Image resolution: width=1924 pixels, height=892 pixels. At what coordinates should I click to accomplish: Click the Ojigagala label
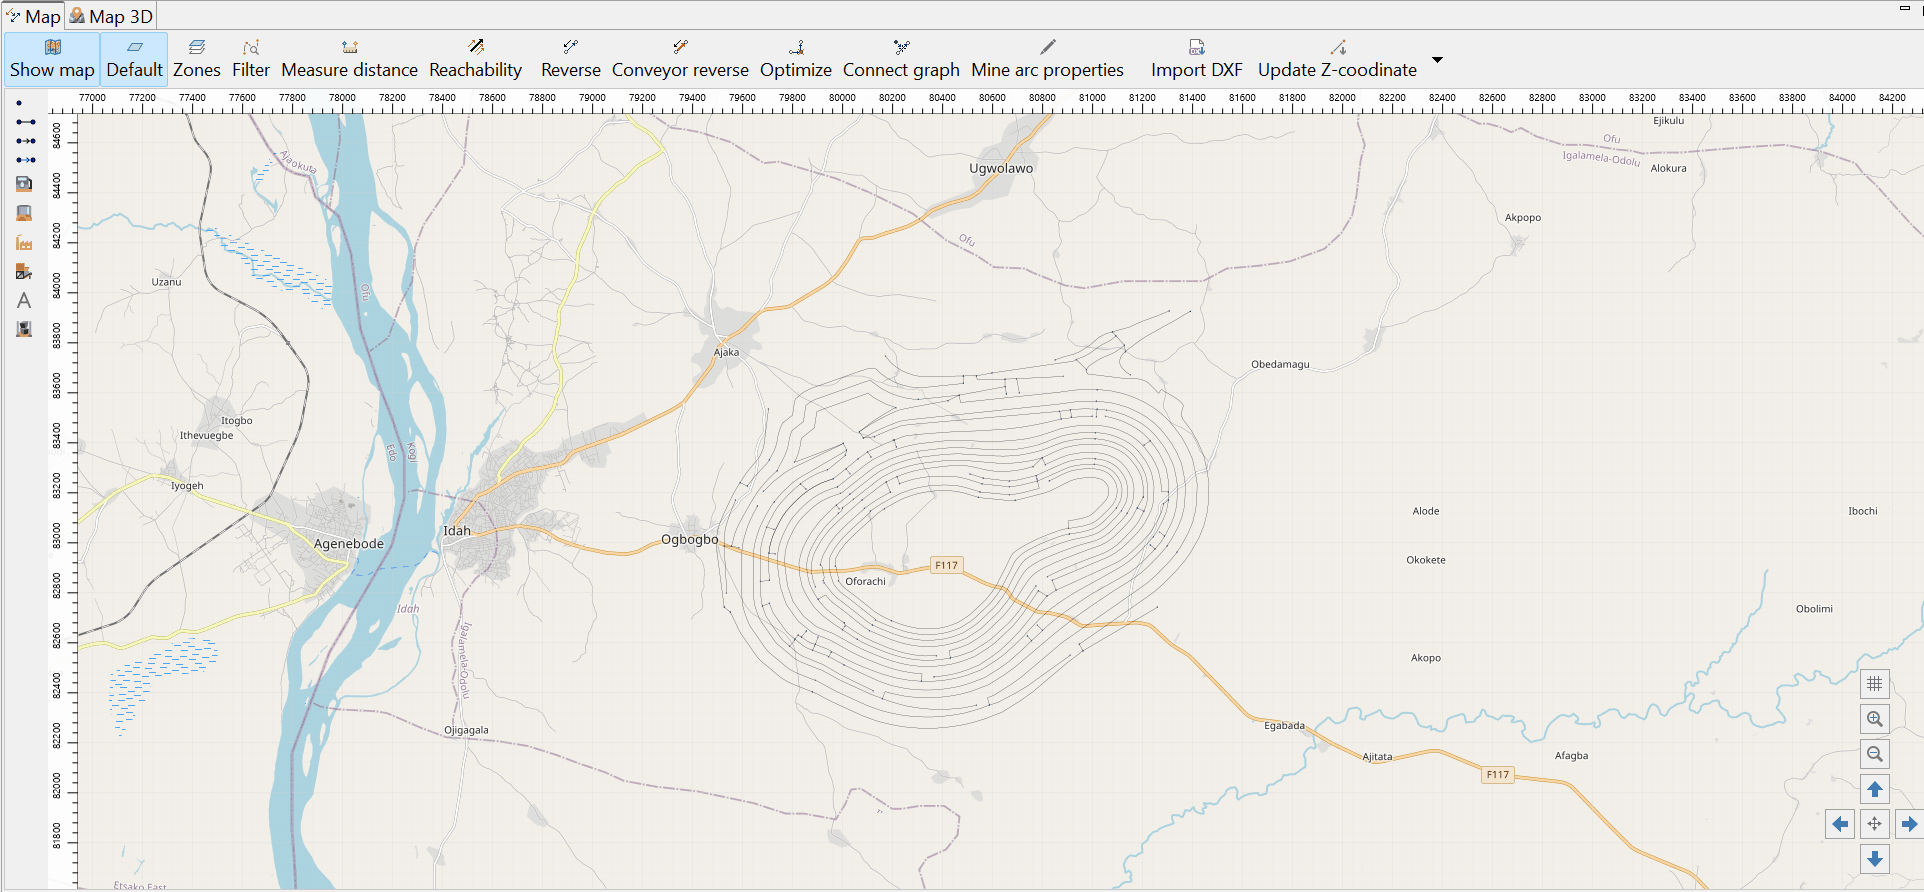[x=466, y=730]
